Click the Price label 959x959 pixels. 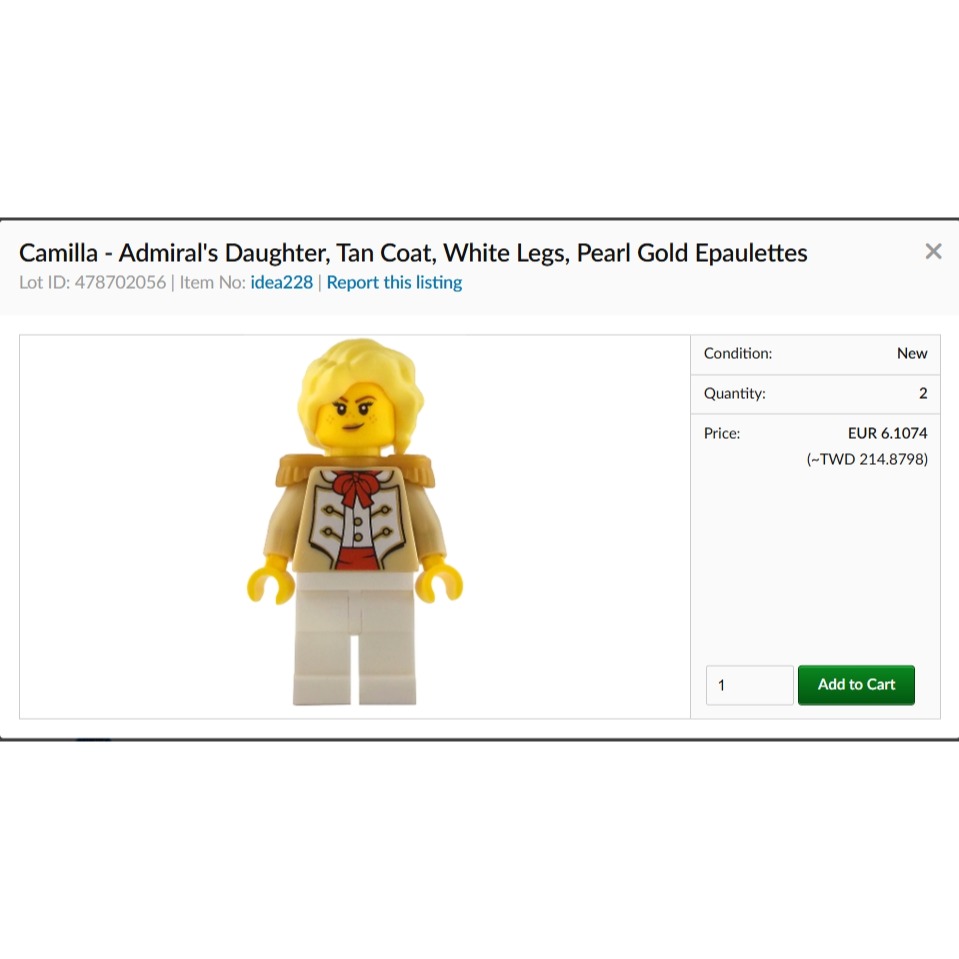point(722,433)
